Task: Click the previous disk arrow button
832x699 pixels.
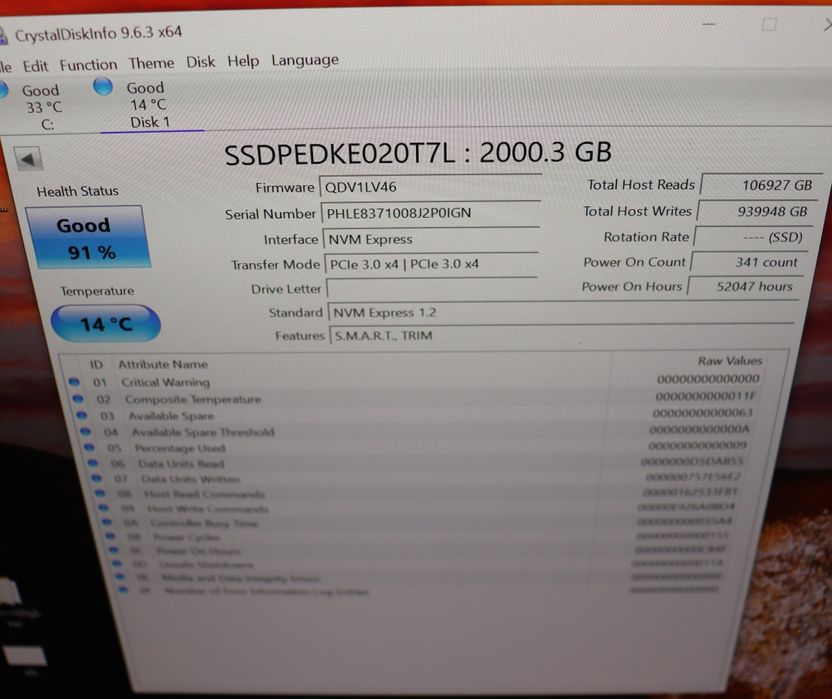Action: click(29, 158)
